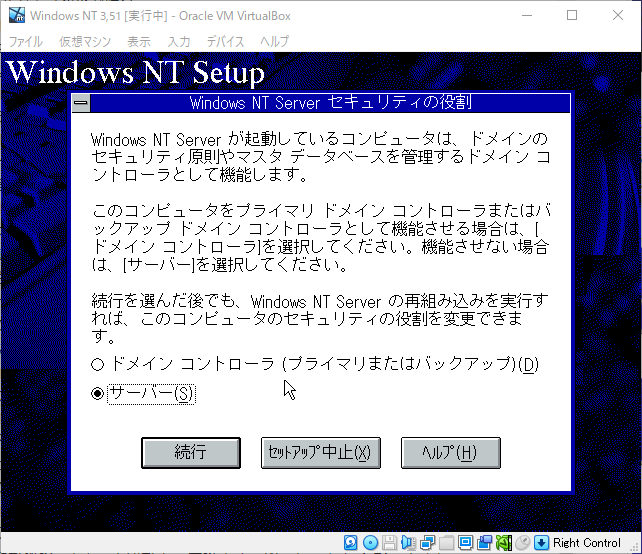Image resolution: width=642 pixels, height=554 pixels.
Task: Click the ヘルプ(H) button
Action: 450,452
